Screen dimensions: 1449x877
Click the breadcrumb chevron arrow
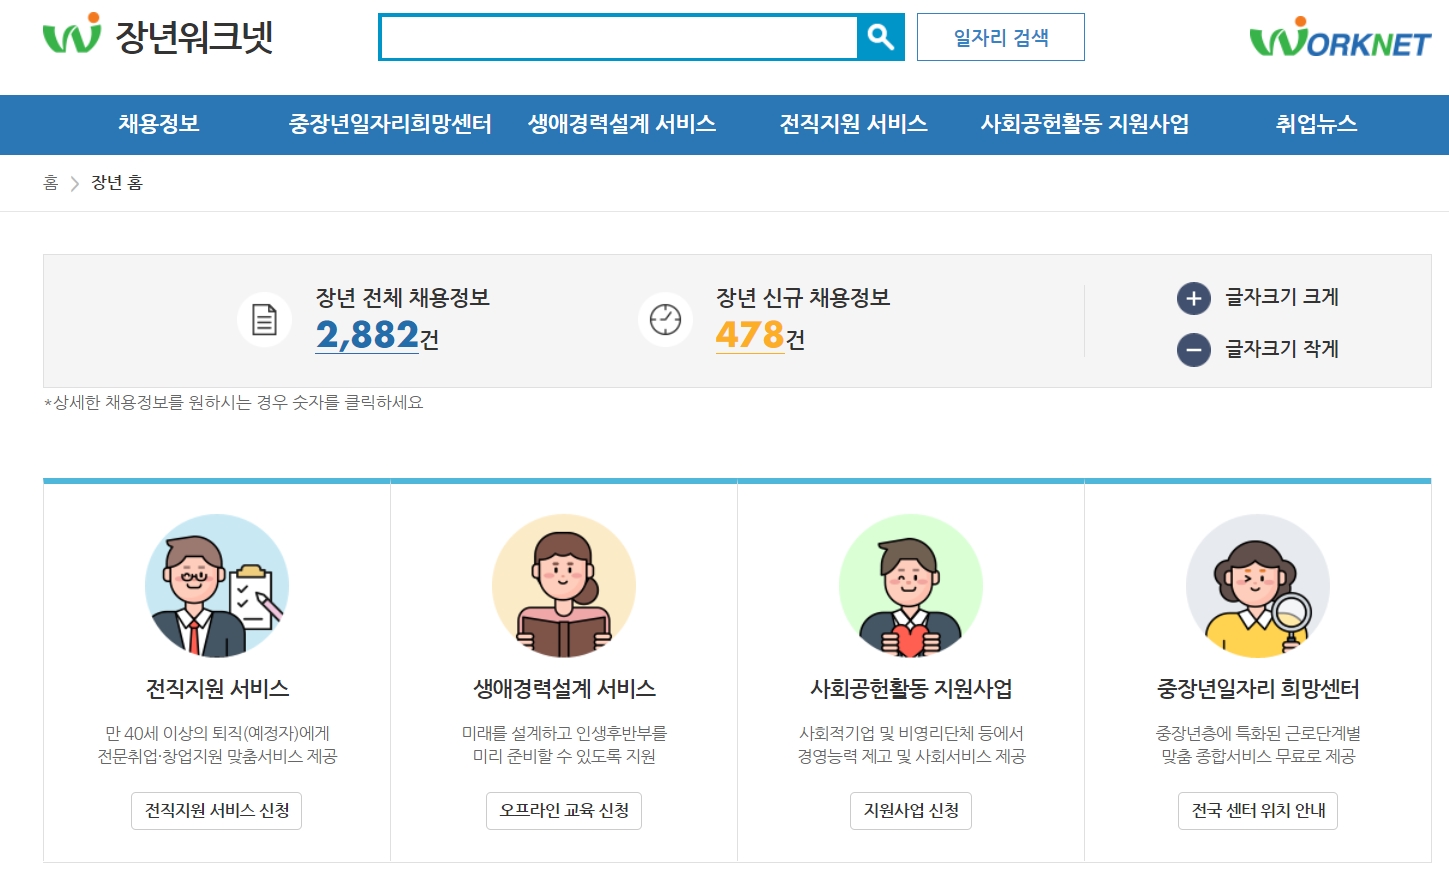[74, 183]
